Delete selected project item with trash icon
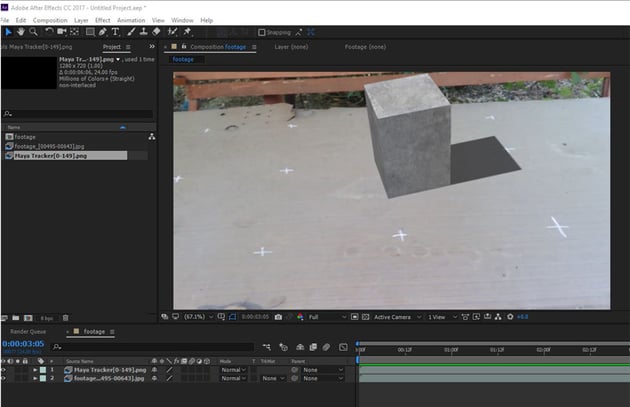Image resolution: width=630 pixels, height=407 pixels. [x=65, y=318]
